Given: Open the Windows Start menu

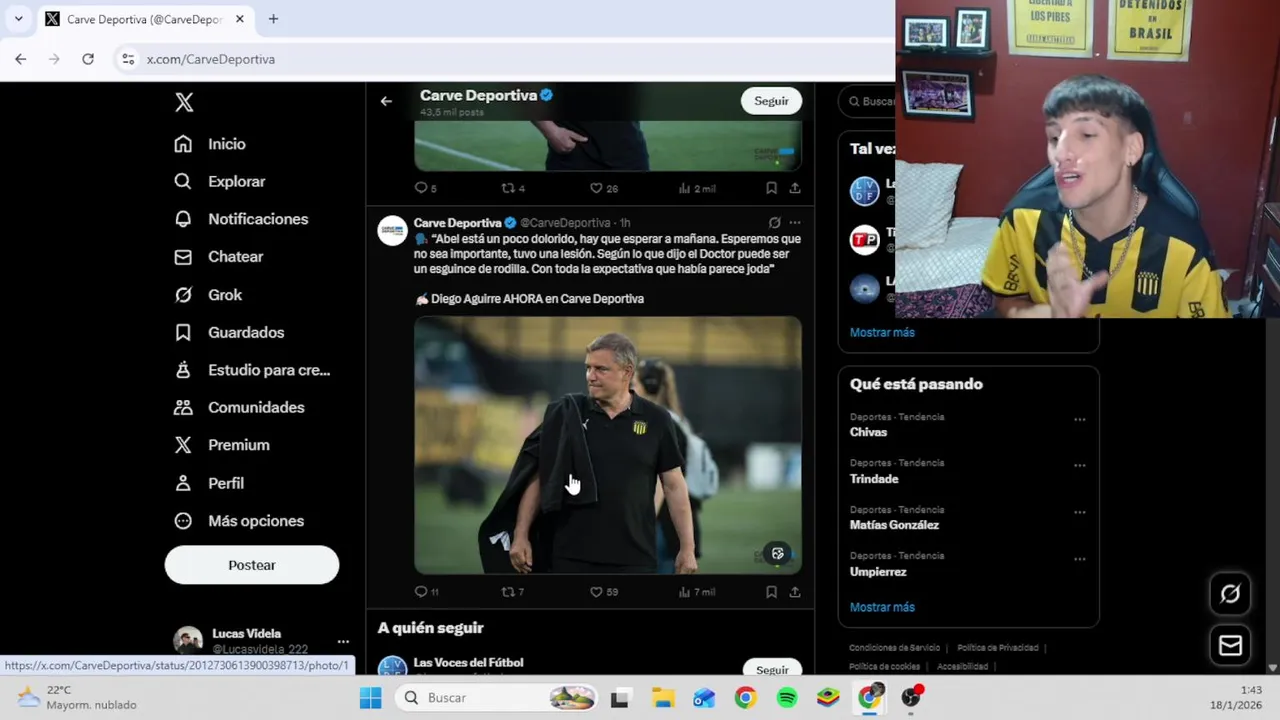Looking at the screenshot, I should [x=370, y=698].
